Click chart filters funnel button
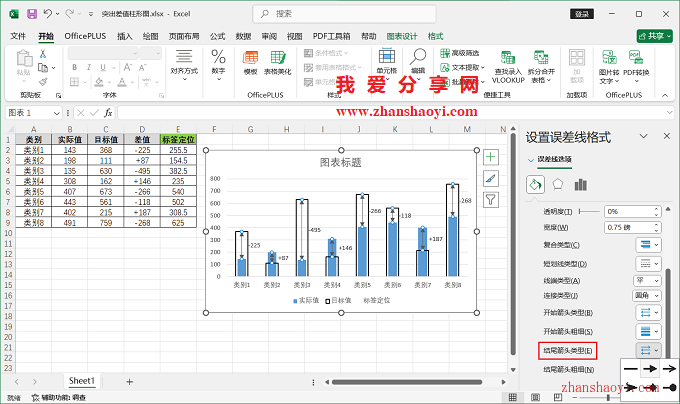680x404 pixels. coord(490,199)
